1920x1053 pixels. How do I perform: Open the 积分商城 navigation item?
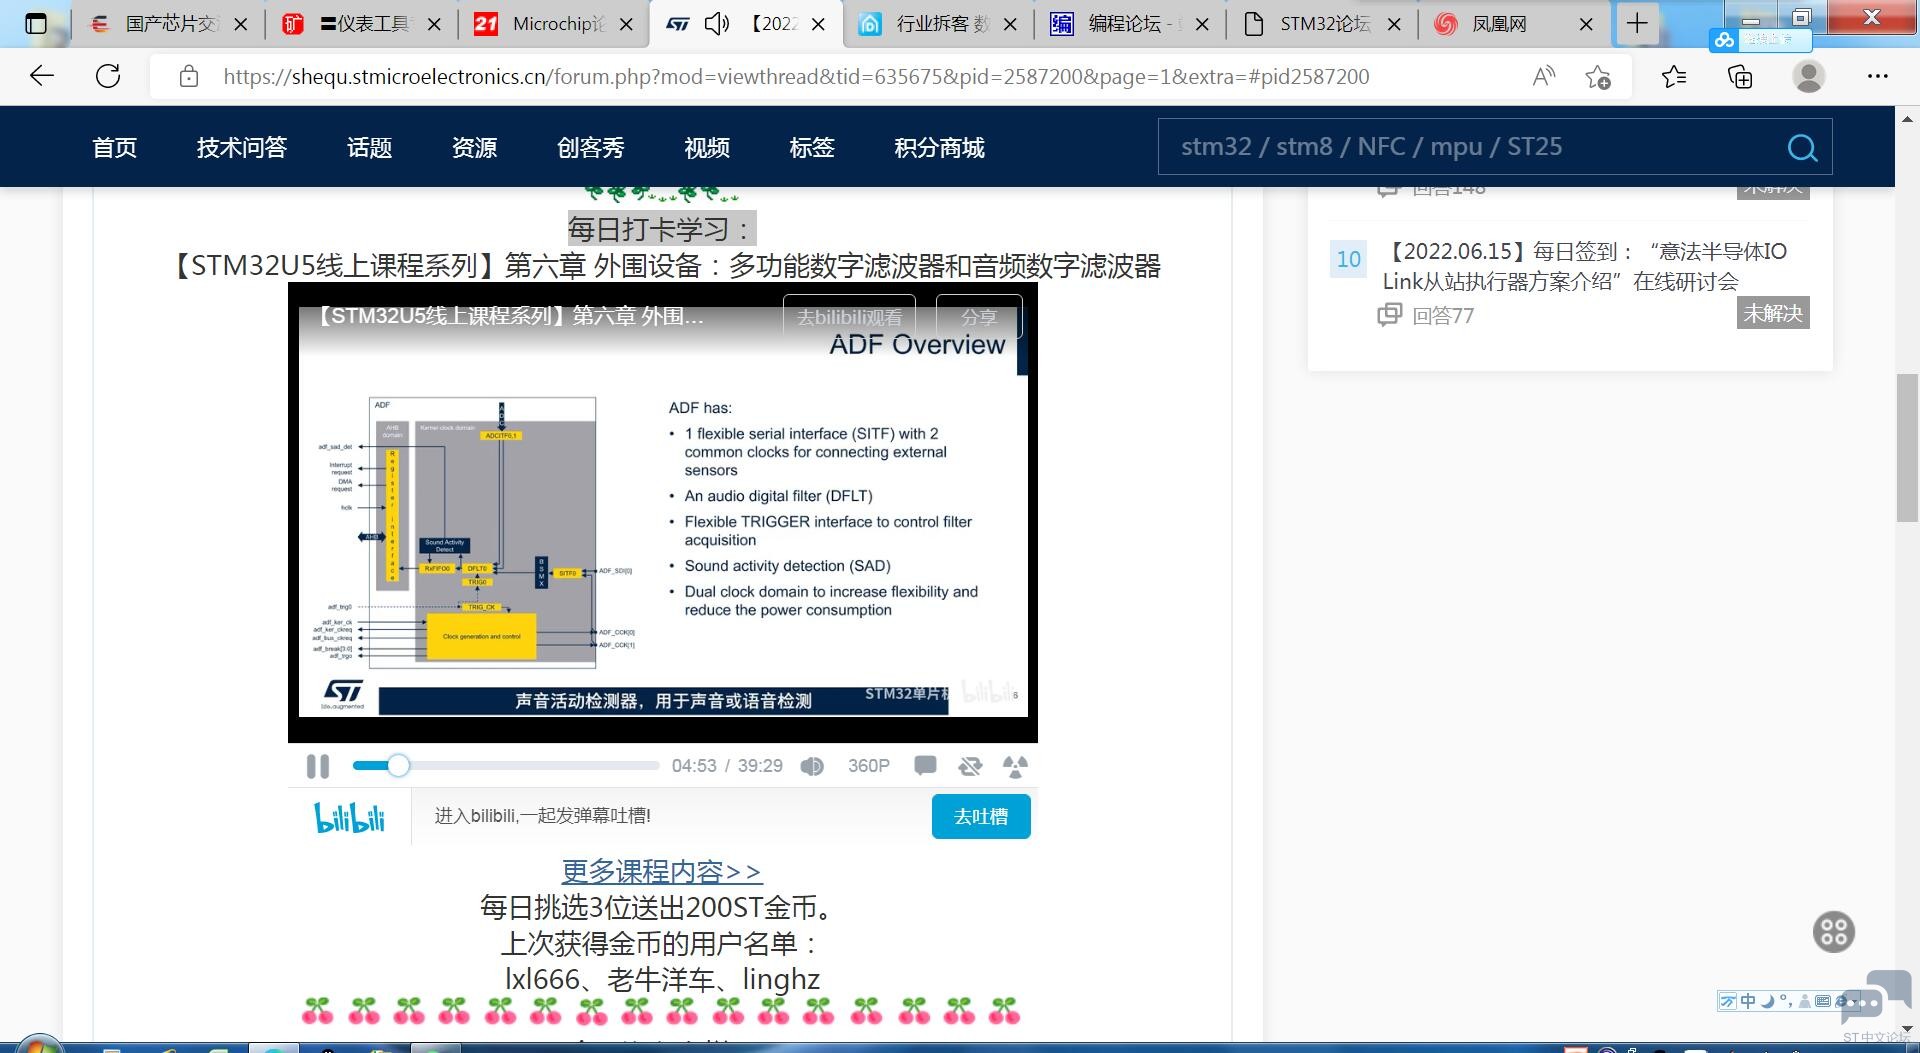(940, 148)
